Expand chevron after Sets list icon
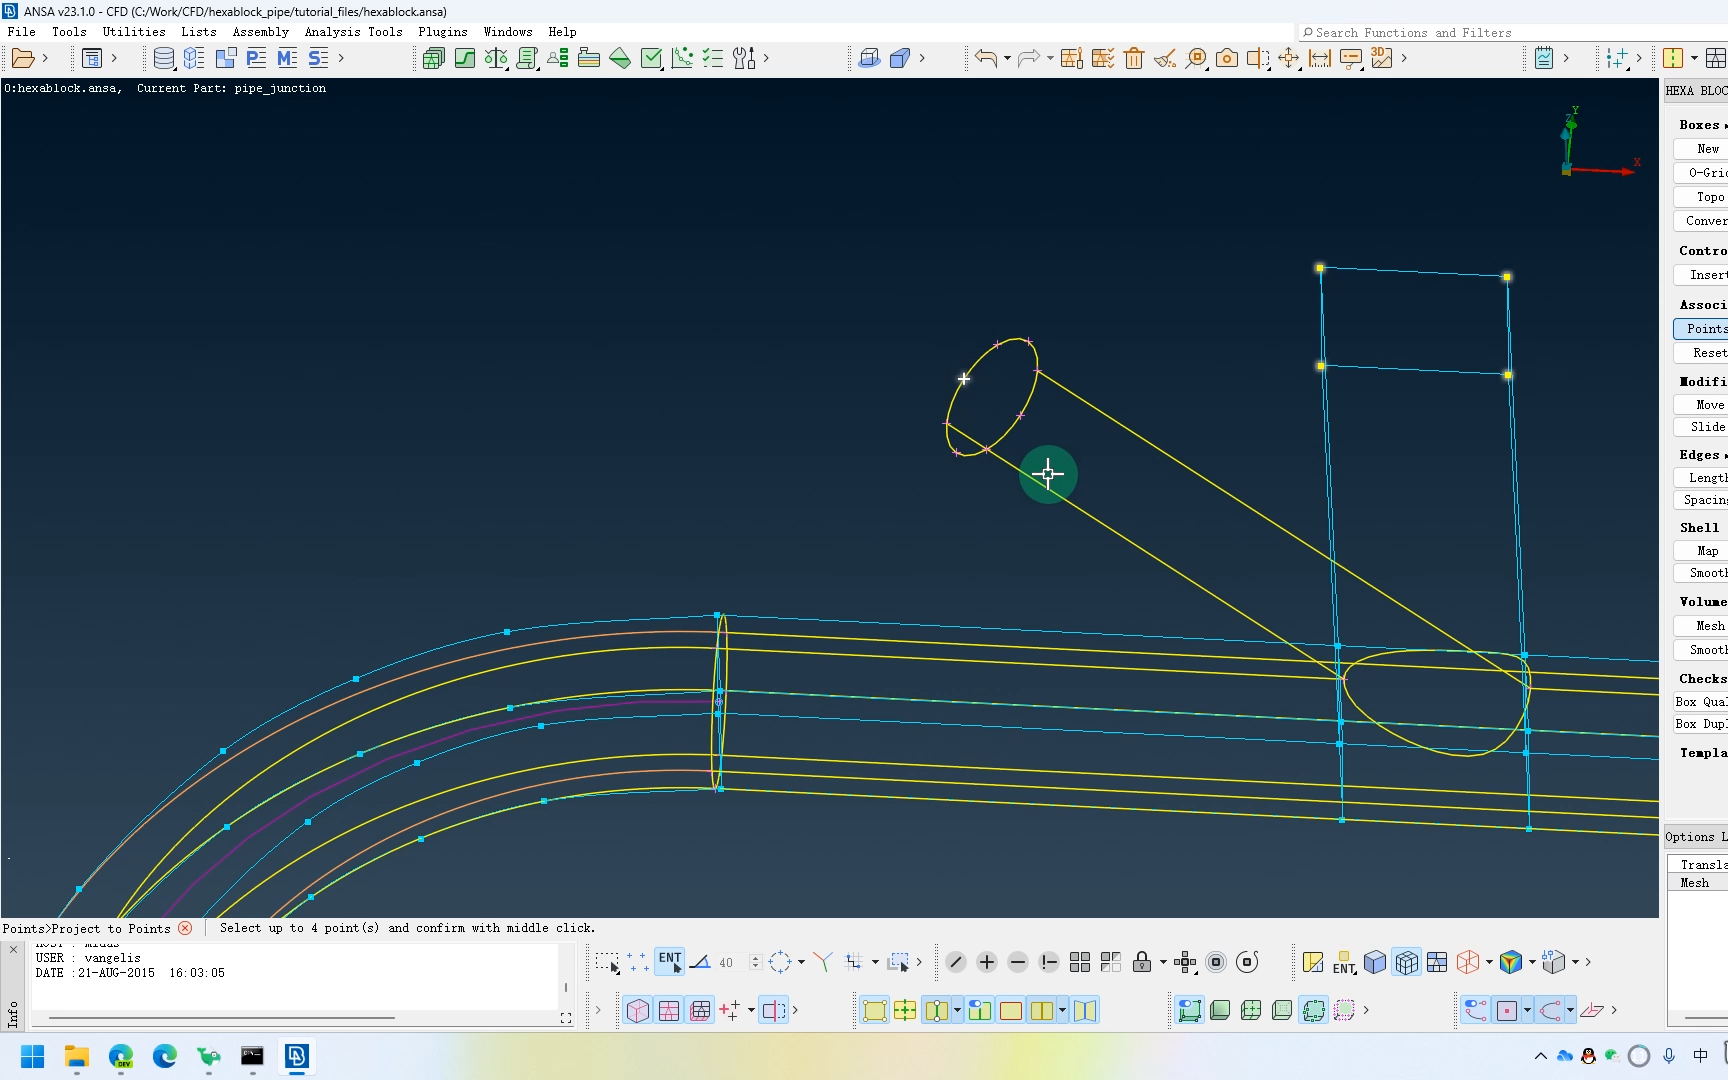Image resolution: width=1728 pixels, height=1080 pixels. 341,58
